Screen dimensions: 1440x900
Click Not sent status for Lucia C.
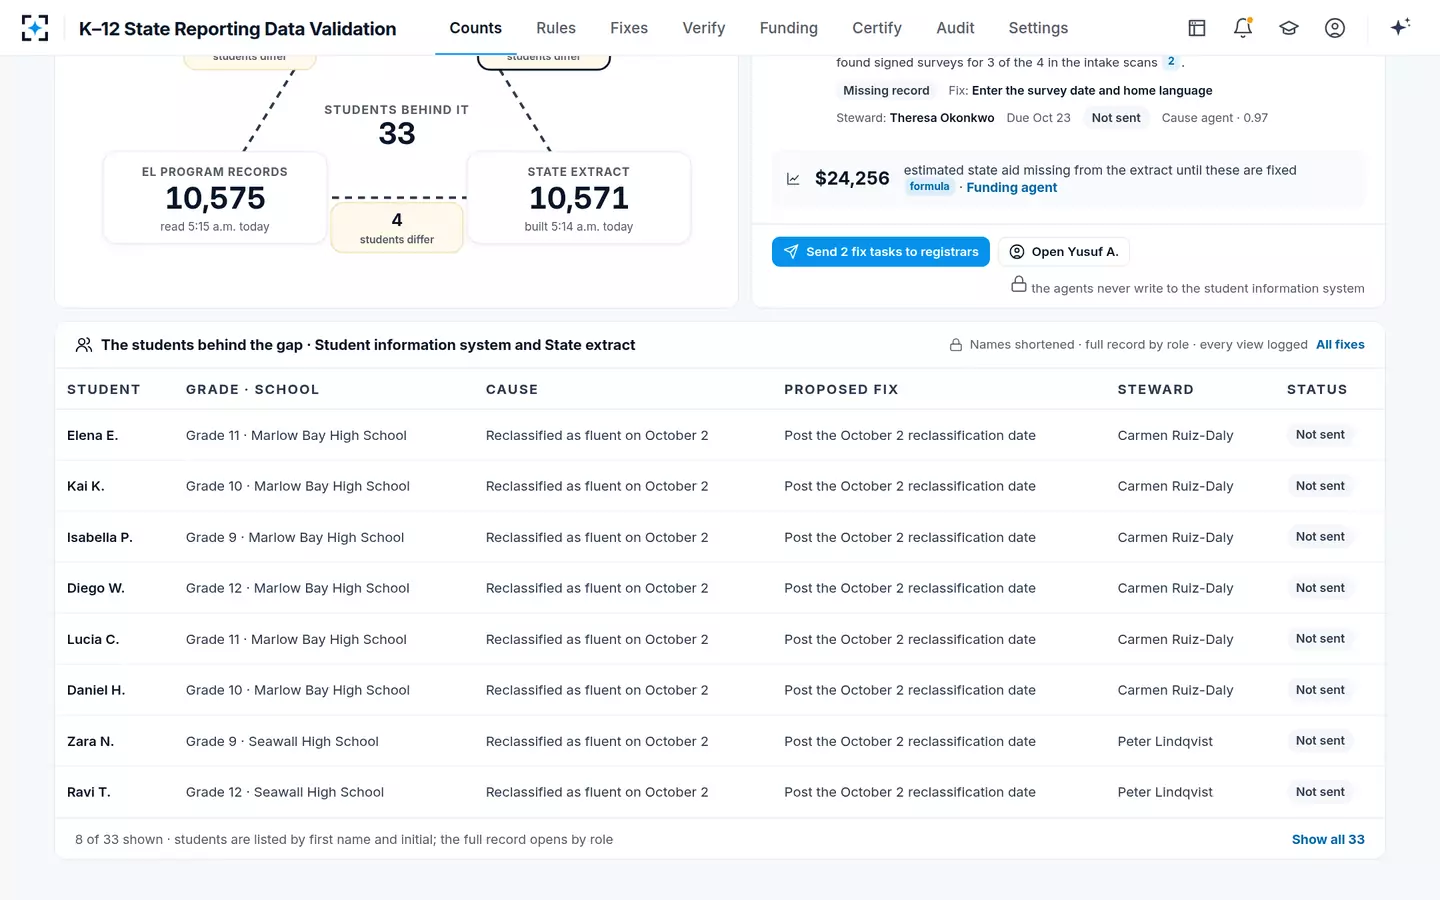pyautogui.click(x=1320, y=639)
